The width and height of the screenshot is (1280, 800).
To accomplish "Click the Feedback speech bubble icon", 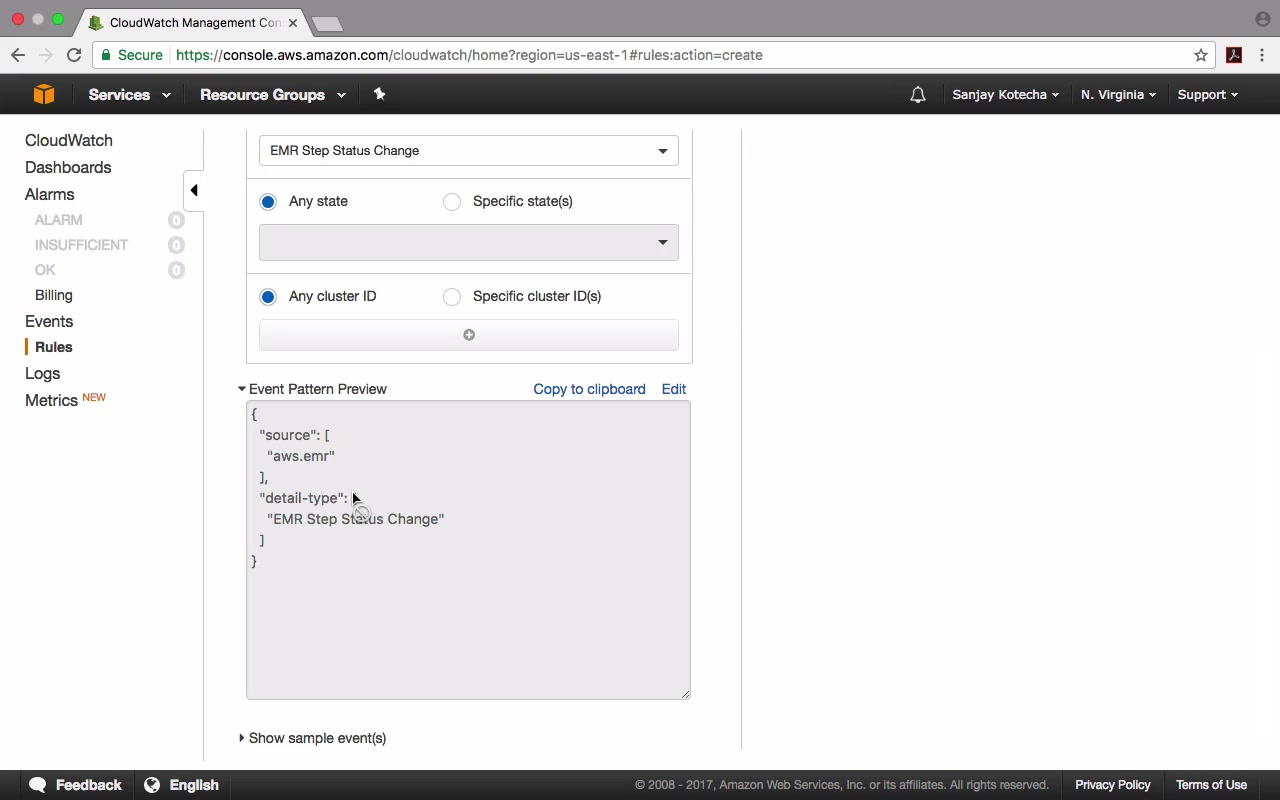I will (x=38, y=785).
